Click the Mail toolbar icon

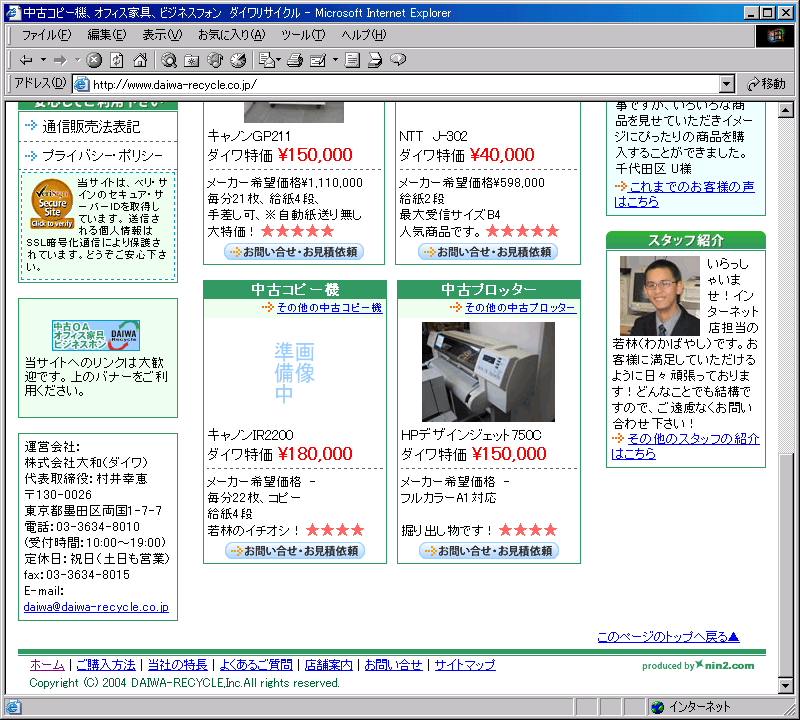pyautogui.click(x=266, y=60)
